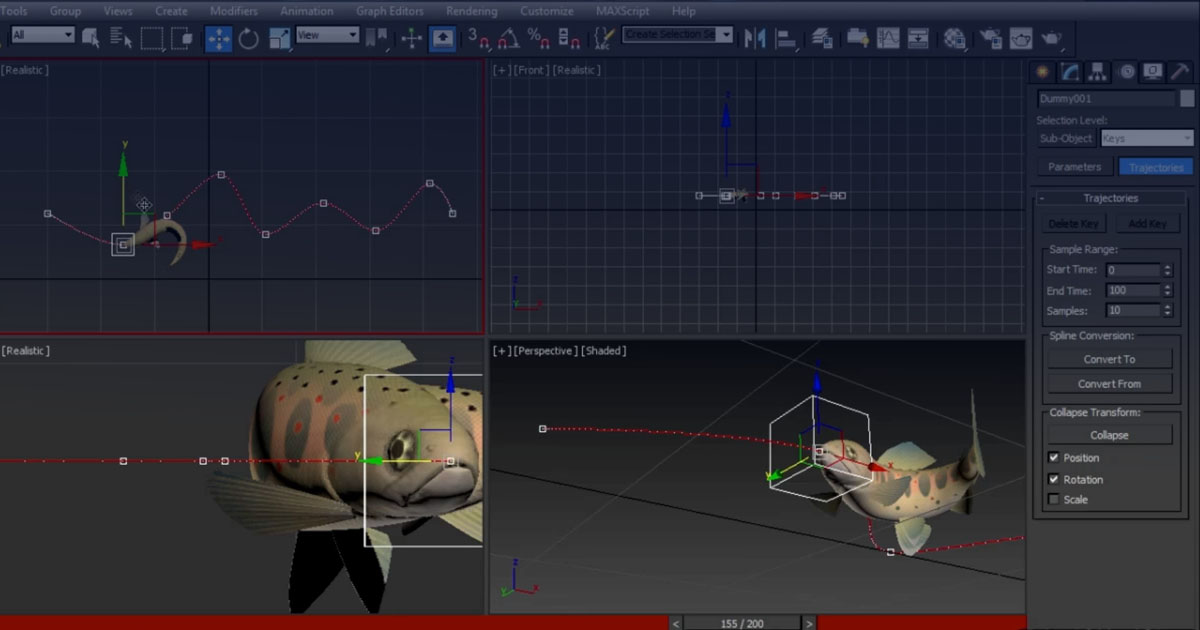Open the Material Editor

pos(954,38)
